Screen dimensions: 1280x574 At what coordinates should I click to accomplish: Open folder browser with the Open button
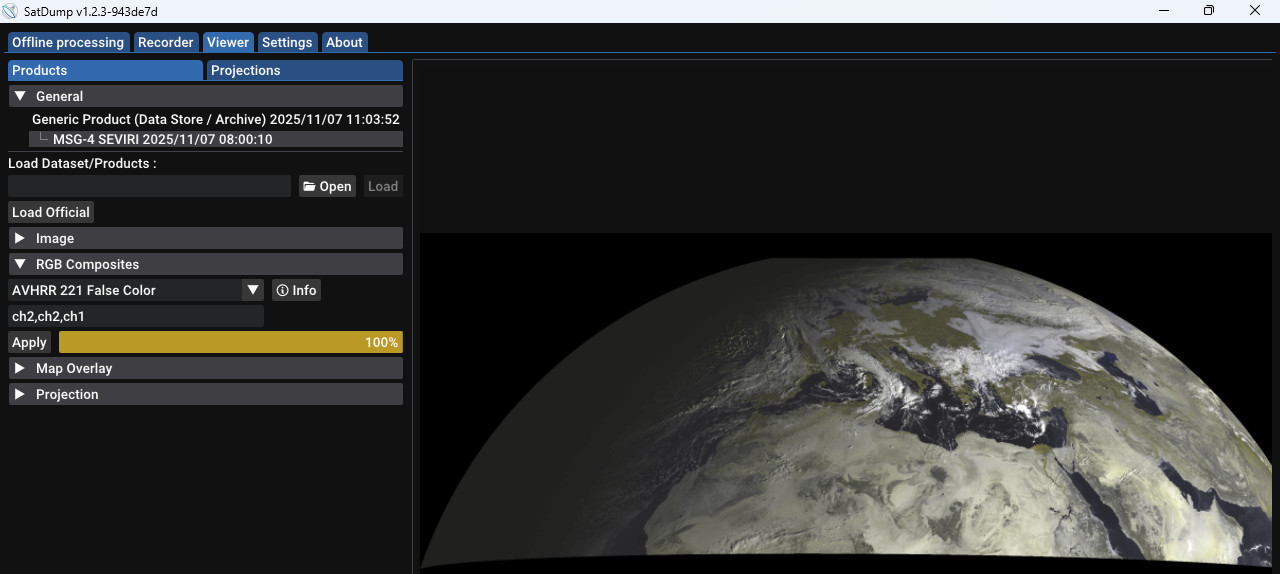click(x=327, y=186)
